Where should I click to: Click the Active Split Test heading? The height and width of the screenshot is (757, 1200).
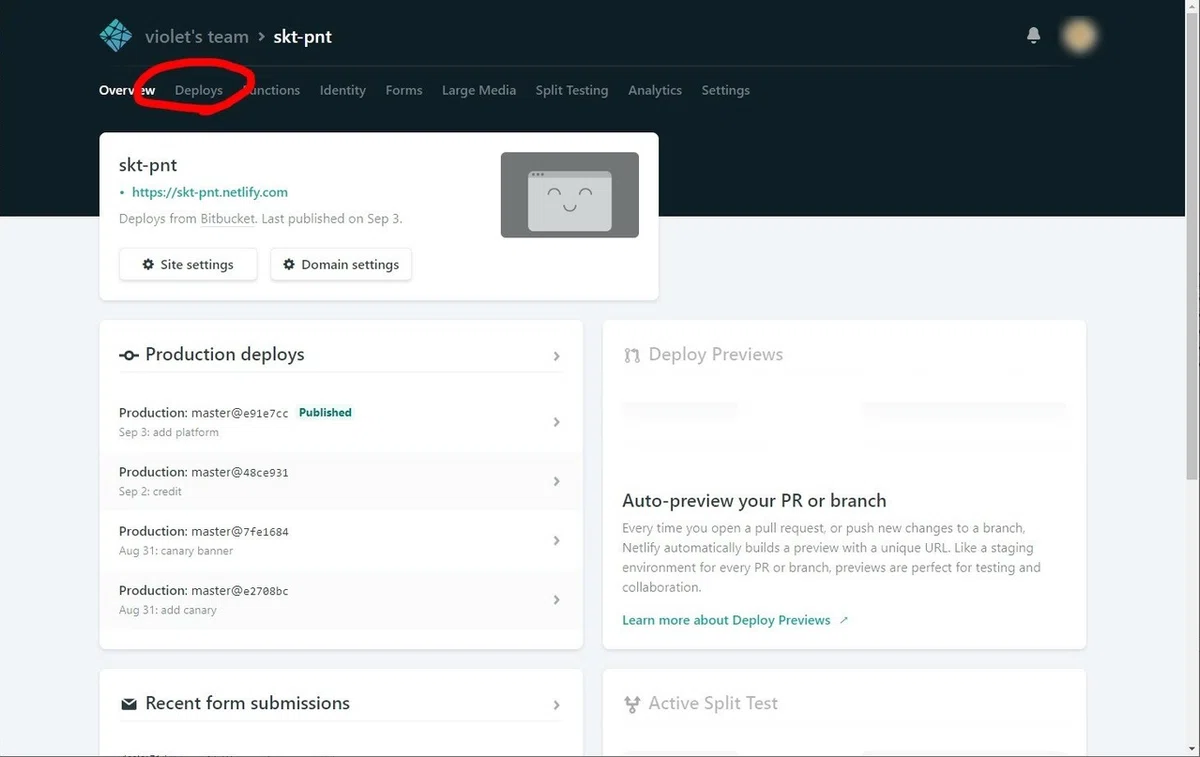(713, 703)
